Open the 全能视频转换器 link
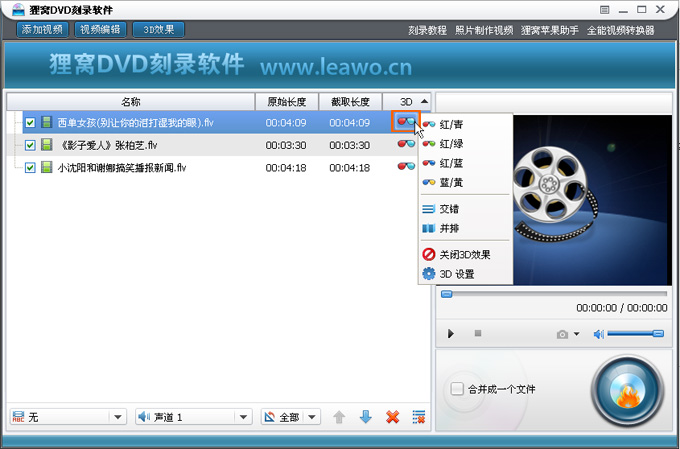This screenshot has height=449, width=680. (x=621, y=30)
